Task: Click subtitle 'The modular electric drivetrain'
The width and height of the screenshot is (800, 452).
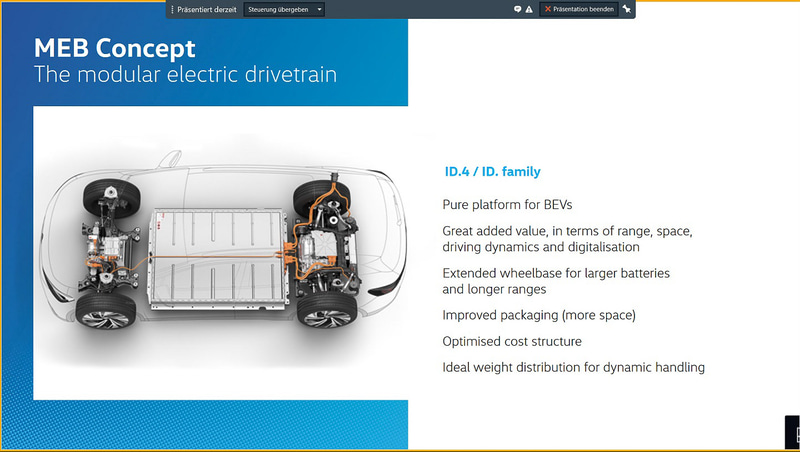Action: (x=185, y=74)
